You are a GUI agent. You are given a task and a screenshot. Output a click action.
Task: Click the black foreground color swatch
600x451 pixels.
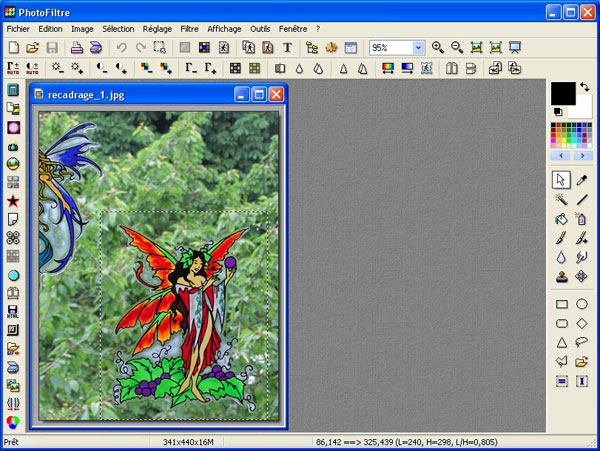tap(563, 93)
